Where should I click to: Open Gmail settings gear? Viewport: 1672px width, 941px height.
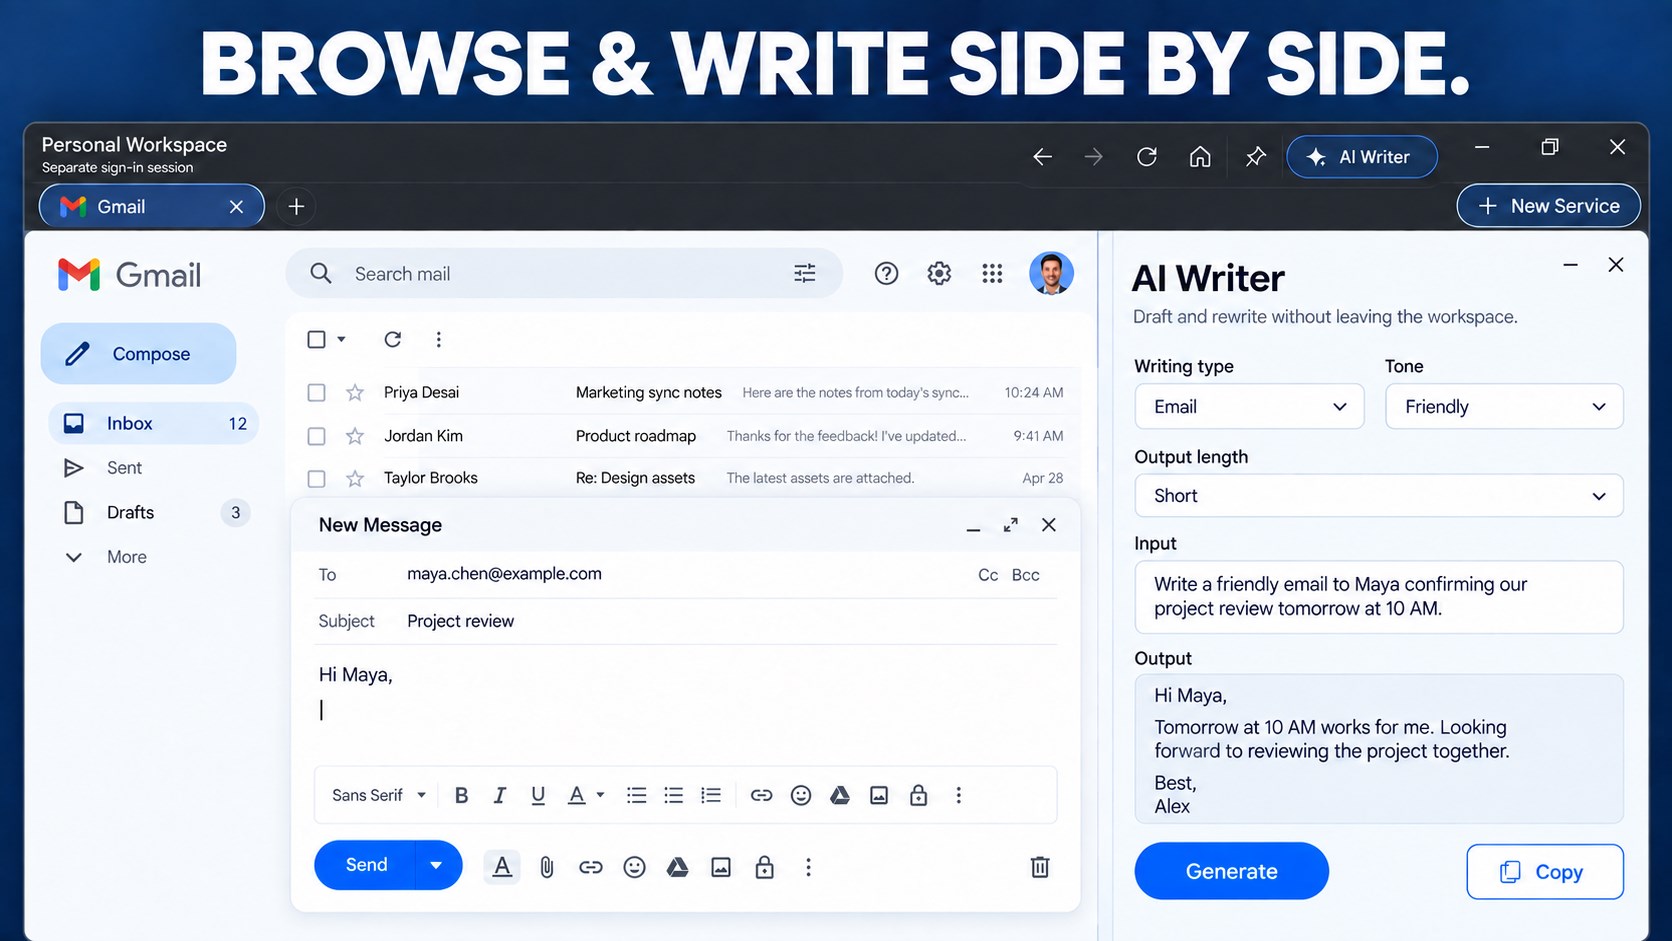[939, 273]
